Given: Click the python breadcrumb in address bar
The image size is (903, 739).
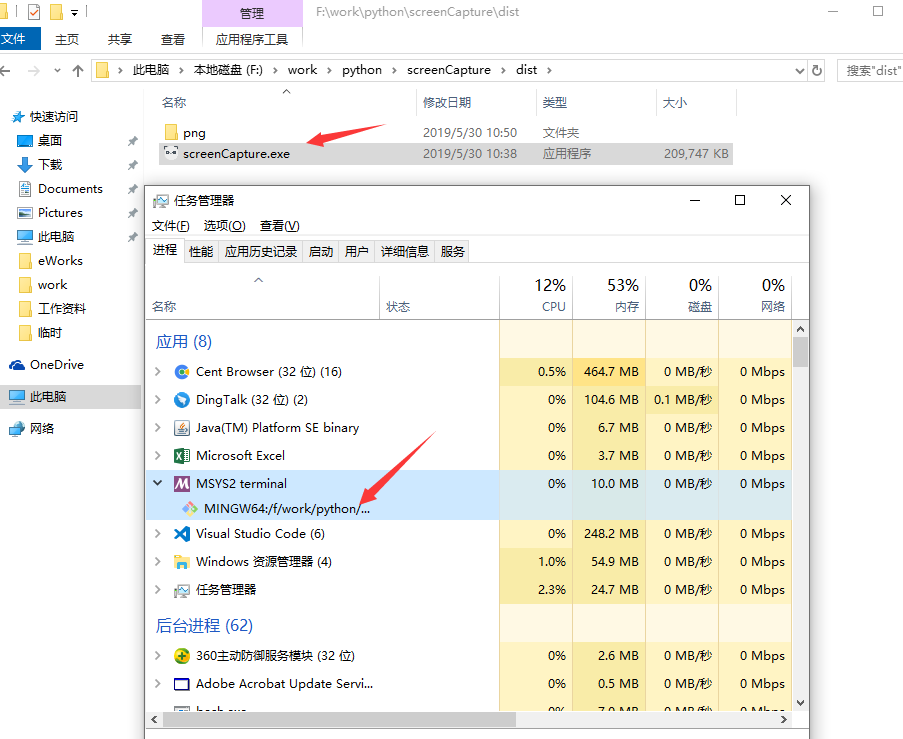Looking at the screenshot, I should 362,70.
